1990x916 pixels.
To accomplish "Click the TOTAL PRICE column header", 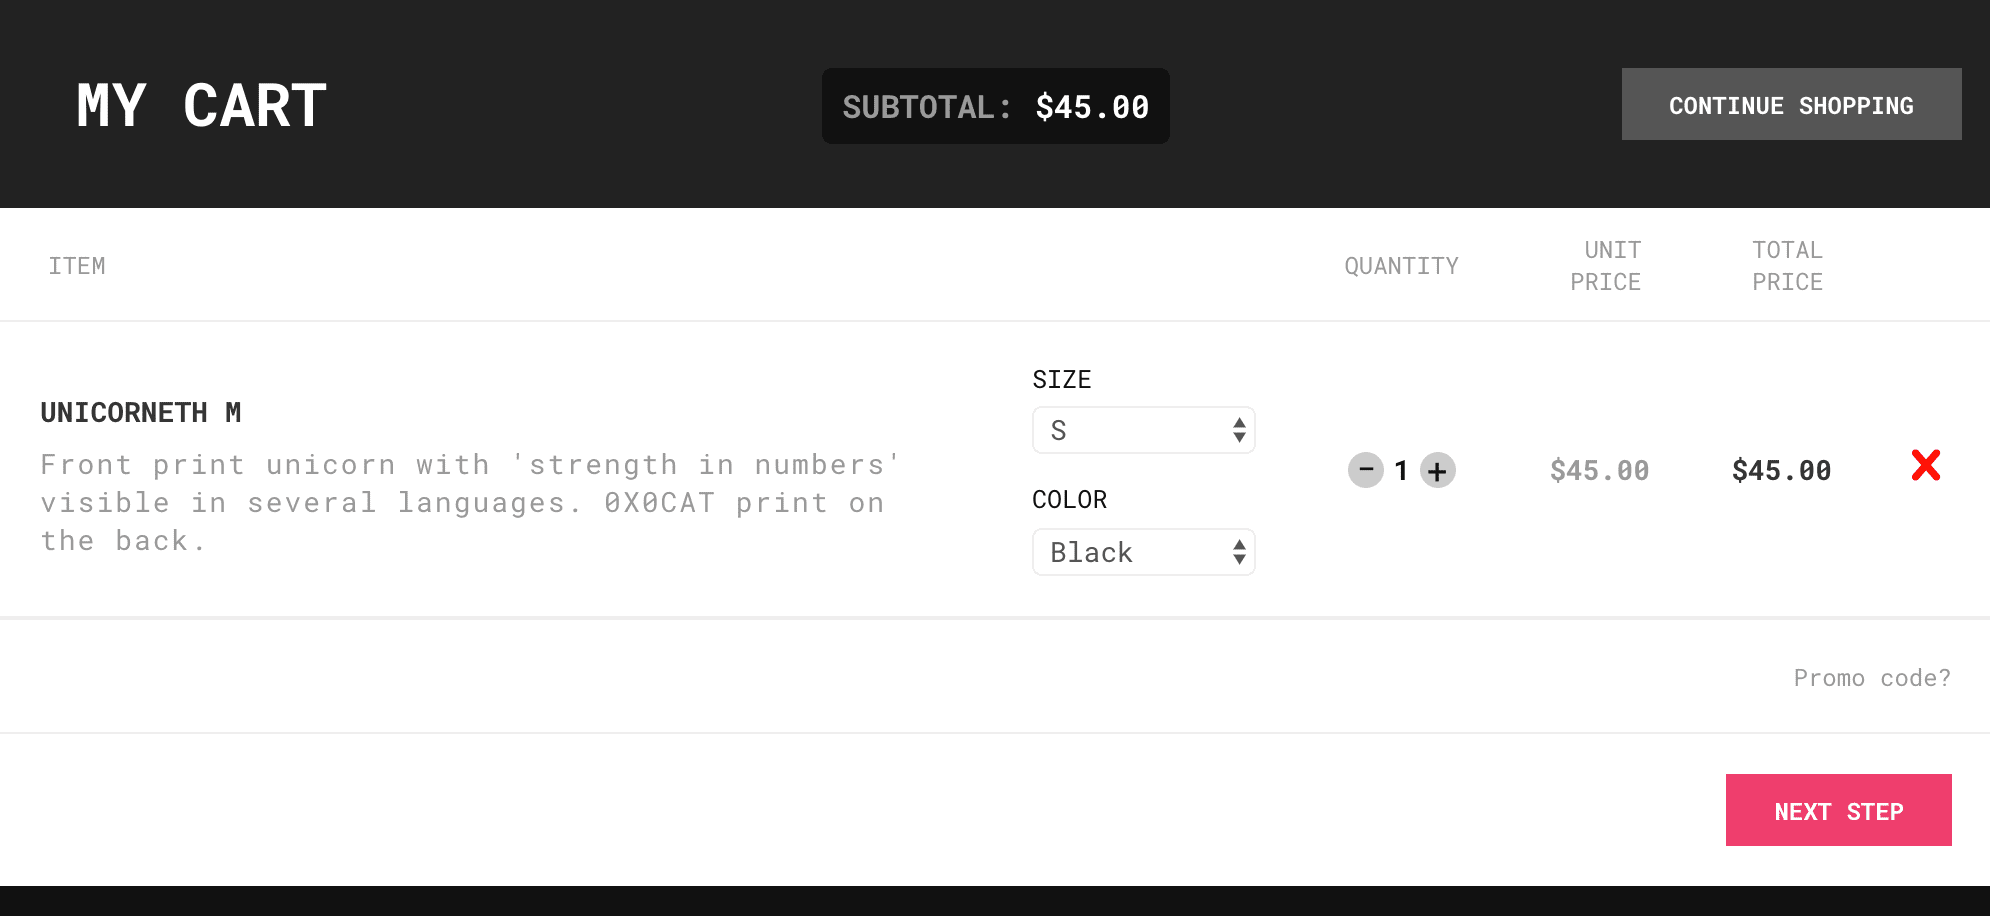I will coord(1787,266).
